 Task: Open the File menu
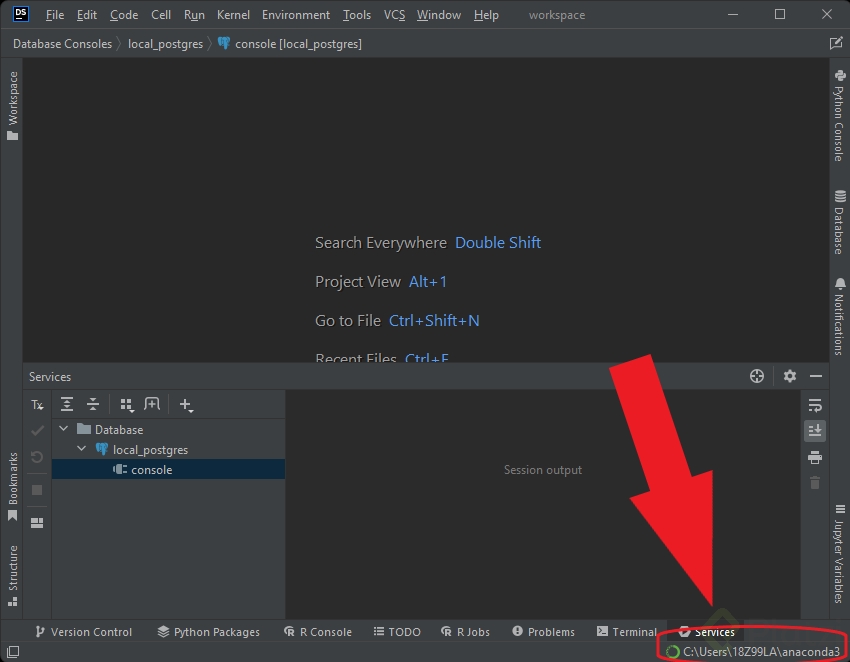coord(55,15)
